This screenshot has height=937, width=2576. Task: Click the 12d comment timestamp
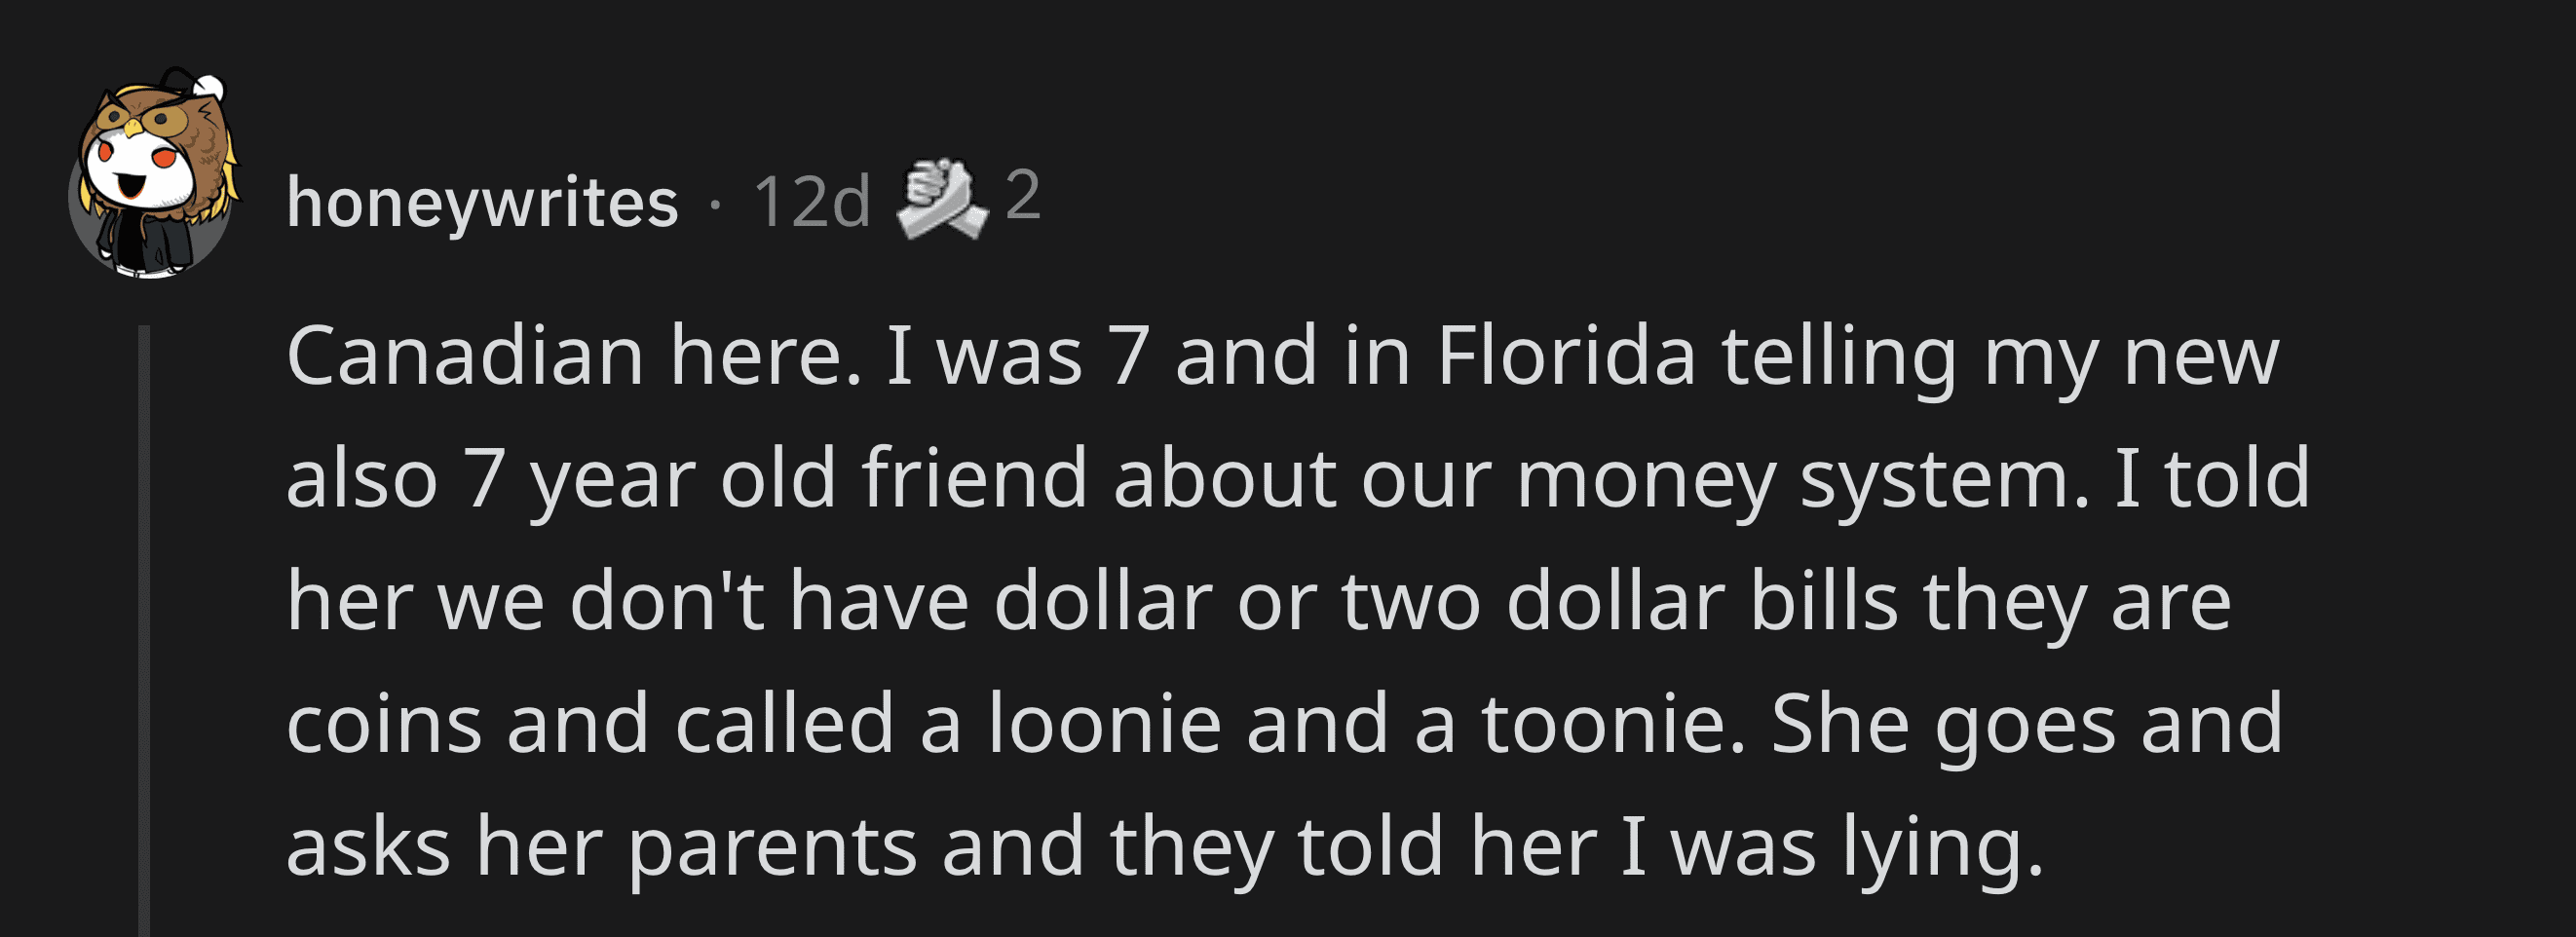(x=812, y=203)
